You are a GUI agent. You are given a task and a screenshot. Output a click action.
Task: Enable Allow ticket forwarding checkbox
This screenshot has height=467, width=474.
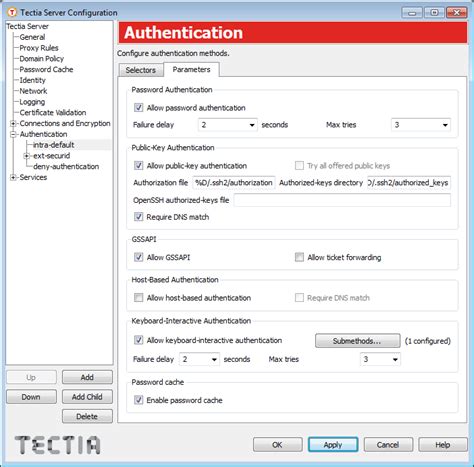[x=299, y=257]
